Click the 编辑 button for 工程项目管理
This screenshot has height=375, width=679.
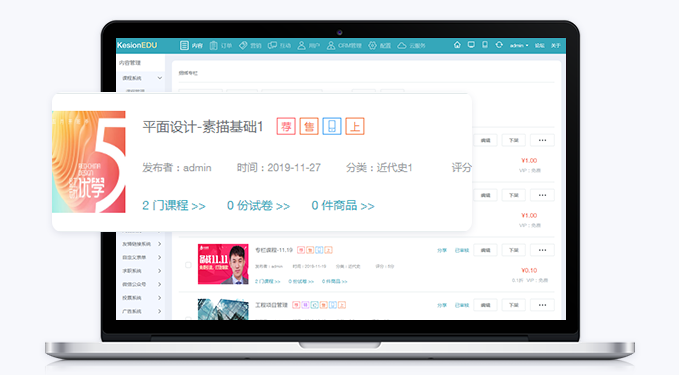(485, 305)
